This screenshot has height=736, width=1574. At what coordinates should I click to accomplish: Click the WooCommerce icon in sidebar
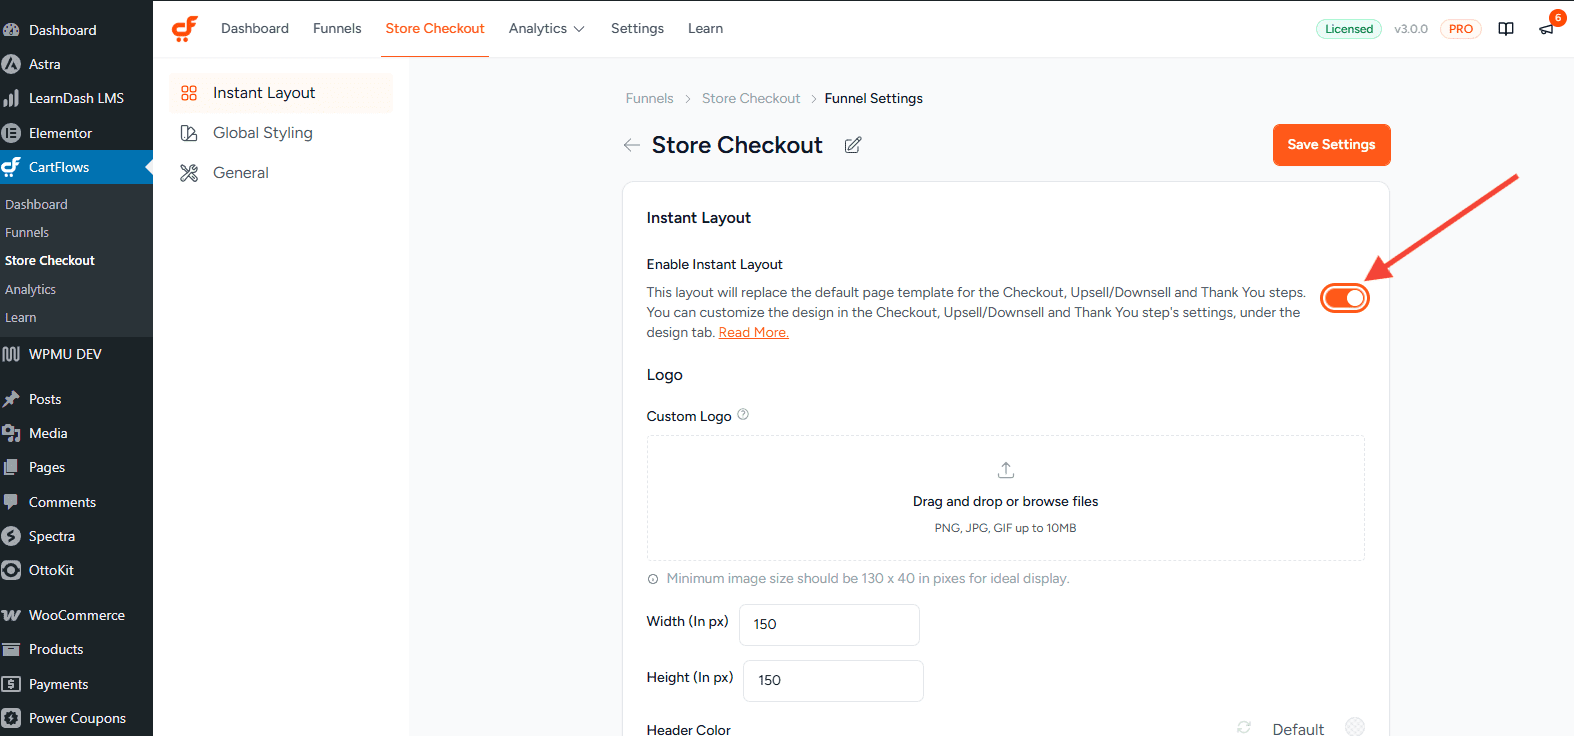(11, 615)
